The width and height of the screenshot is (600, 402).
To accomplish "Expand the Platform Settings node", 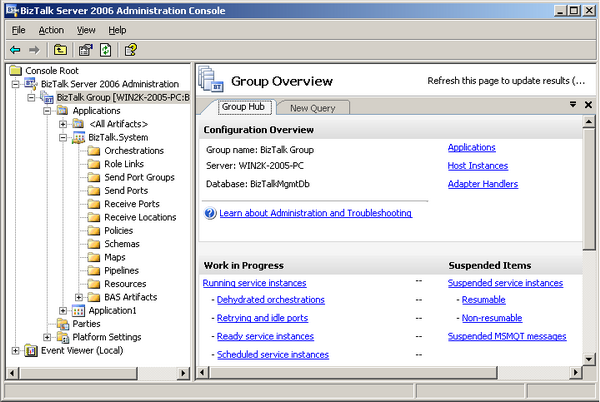I will (x=47, y=337).
